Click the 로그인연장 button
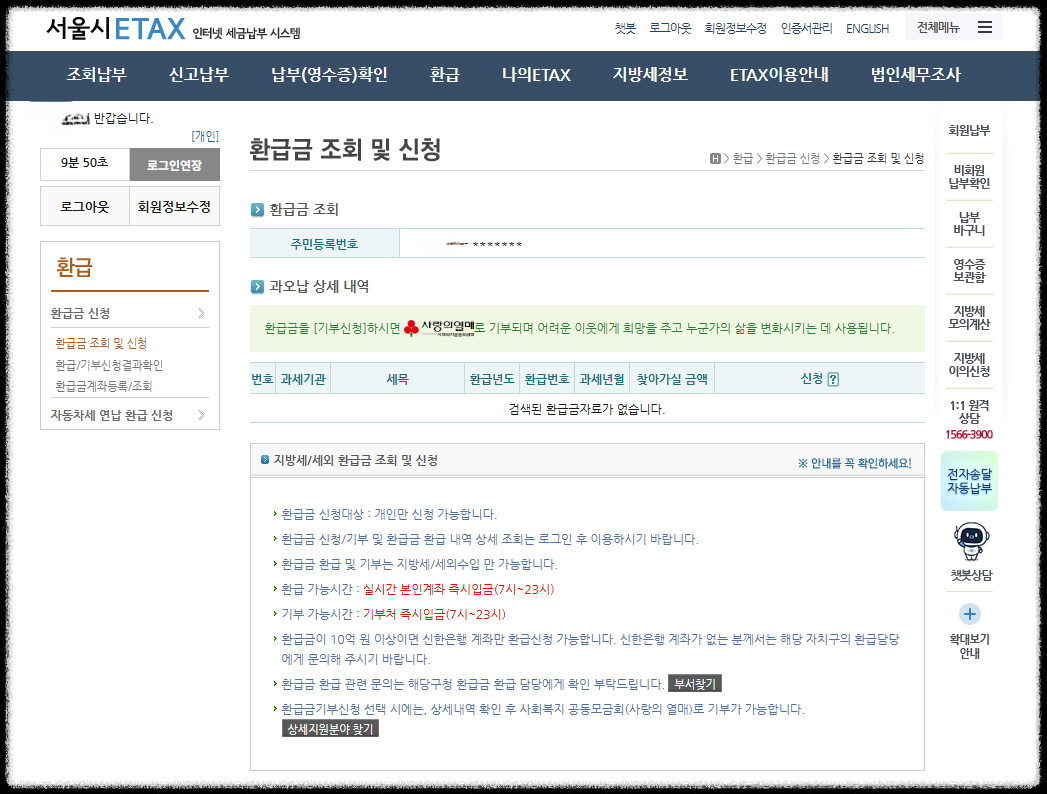The width and height of the screenshot is (1047, 794). point(174,165)
